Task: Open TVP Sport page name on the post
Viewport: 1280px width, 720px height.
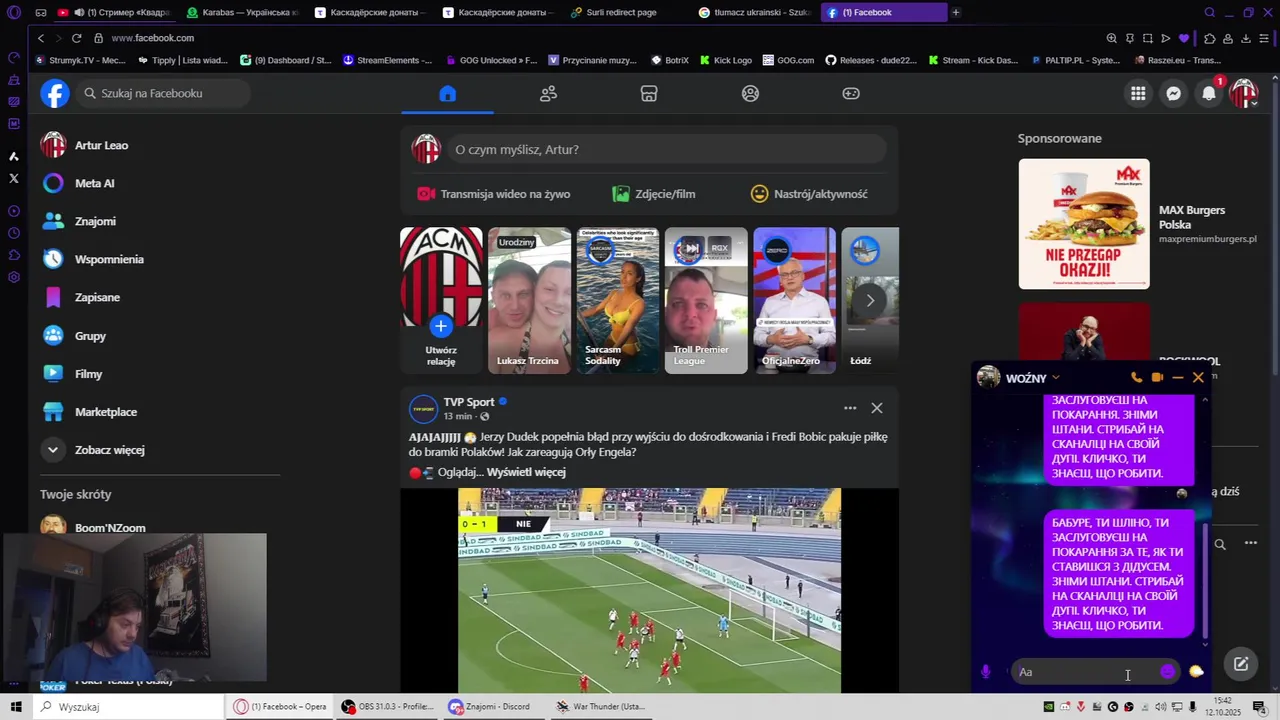Action: point(469,402)
